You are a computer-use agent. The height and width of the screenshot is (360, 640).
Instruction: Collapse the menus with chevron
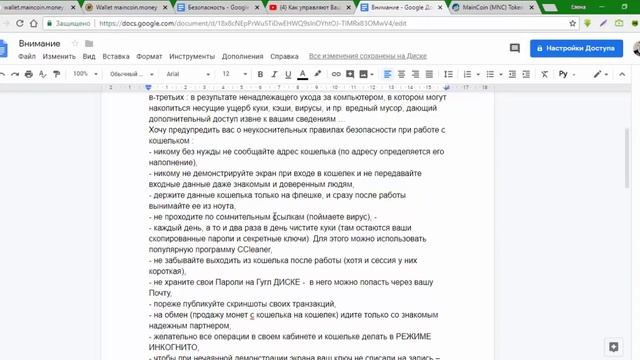tap(622, 74)
